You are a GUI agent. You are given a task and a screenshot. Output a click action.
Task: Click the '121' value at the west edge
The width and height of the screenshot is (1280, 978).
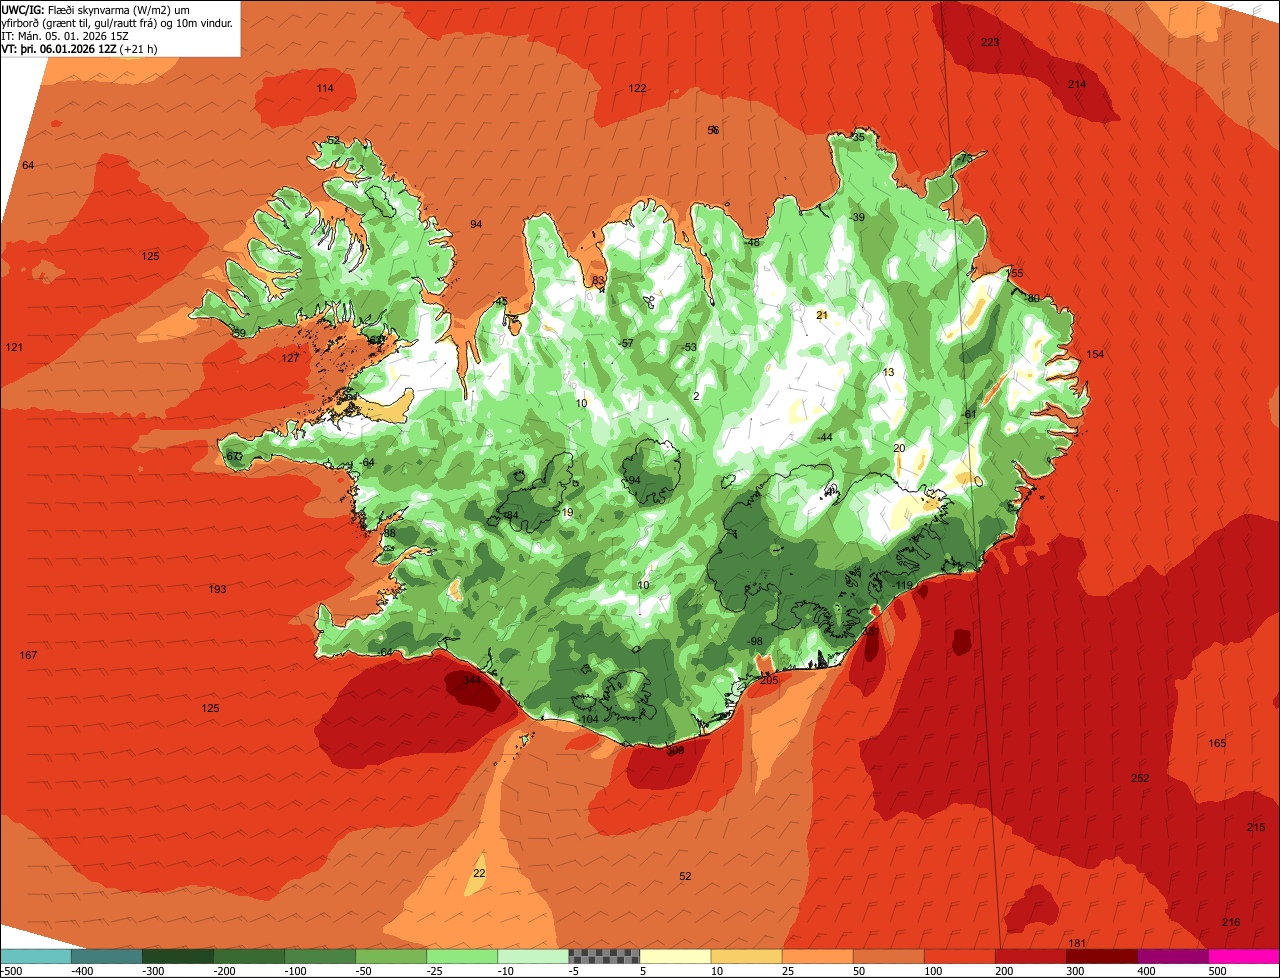tap(14, 347)
